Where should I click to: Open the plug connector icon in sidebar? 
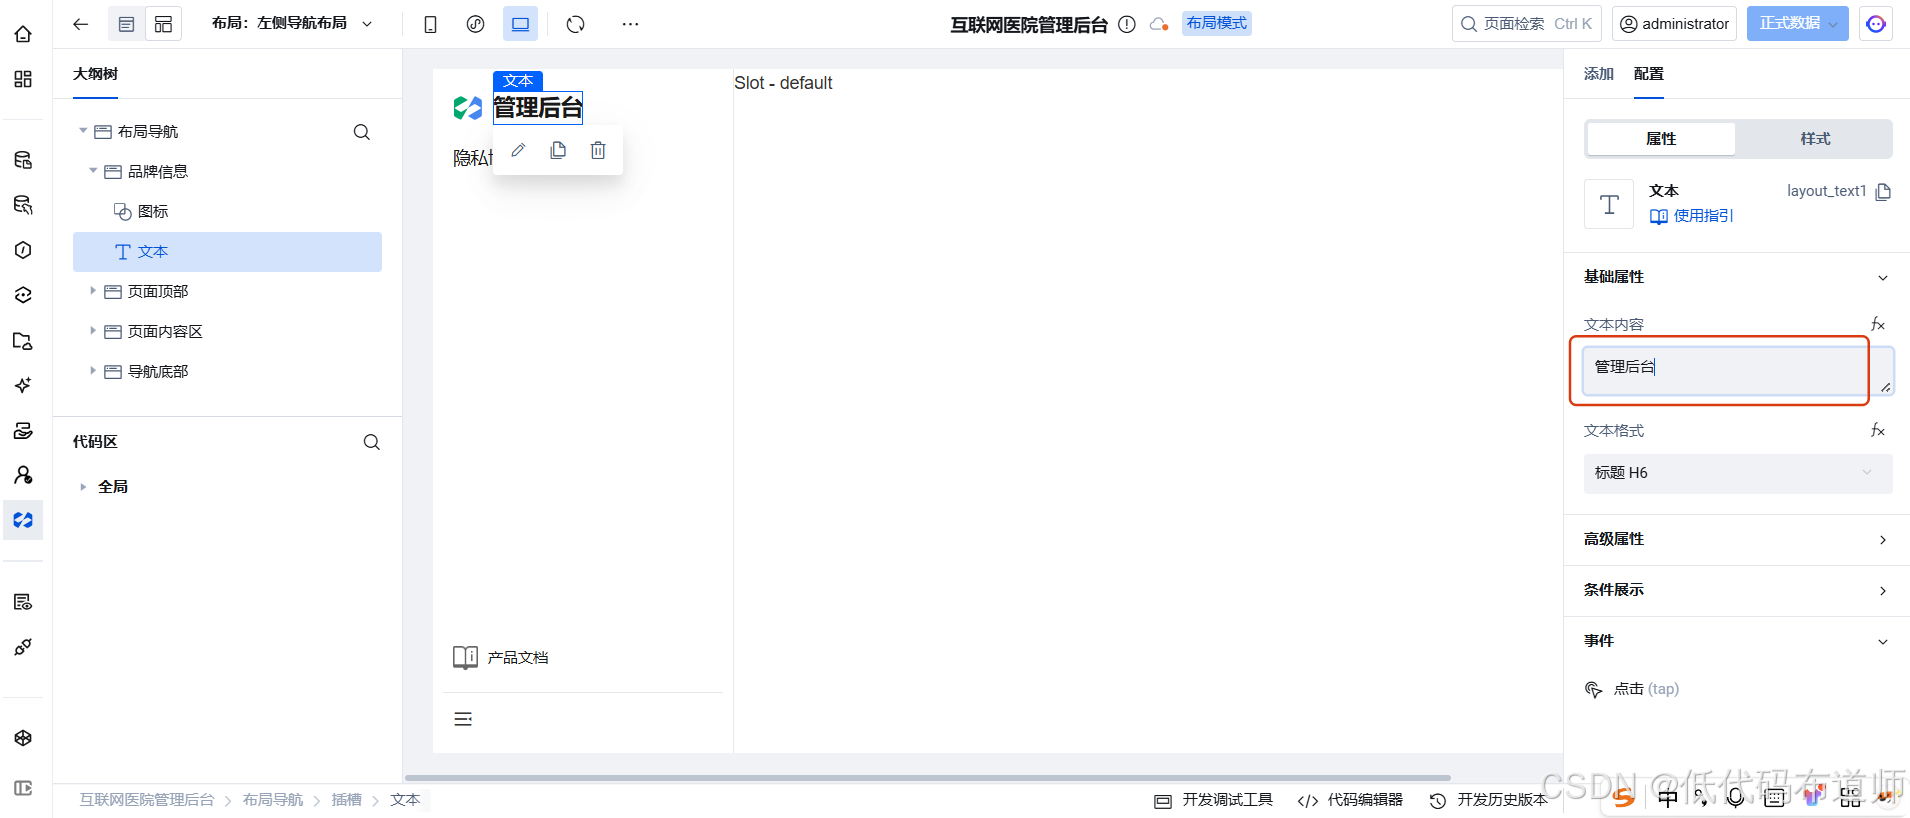click(23, 647)
